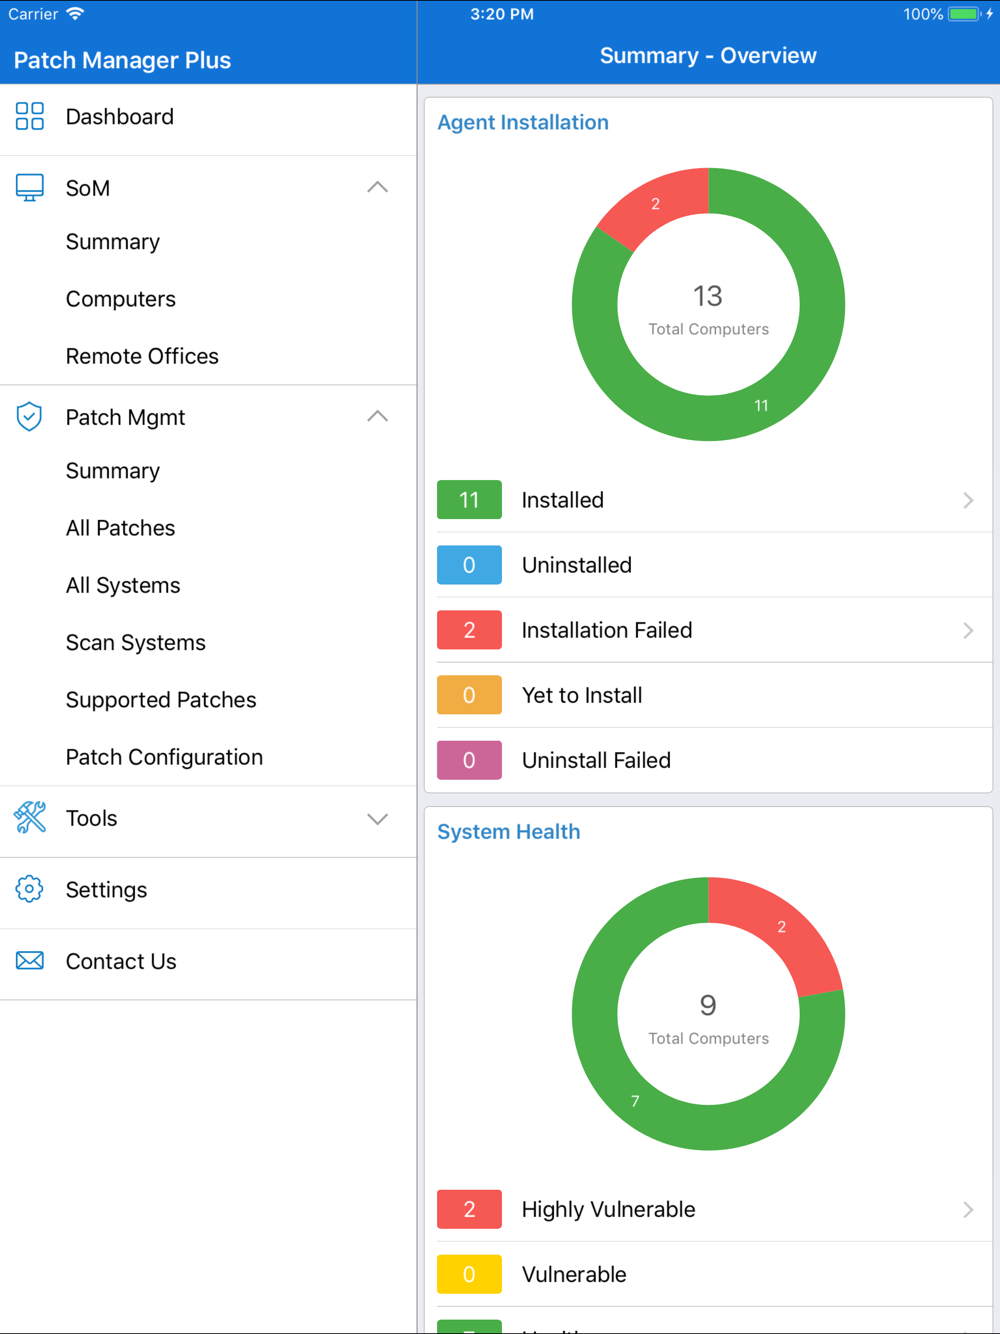Image resolution: width=1000 pixels, height=1334 pixels.
Task: Open the Dashboard grid icon
Action: point(30,116)
